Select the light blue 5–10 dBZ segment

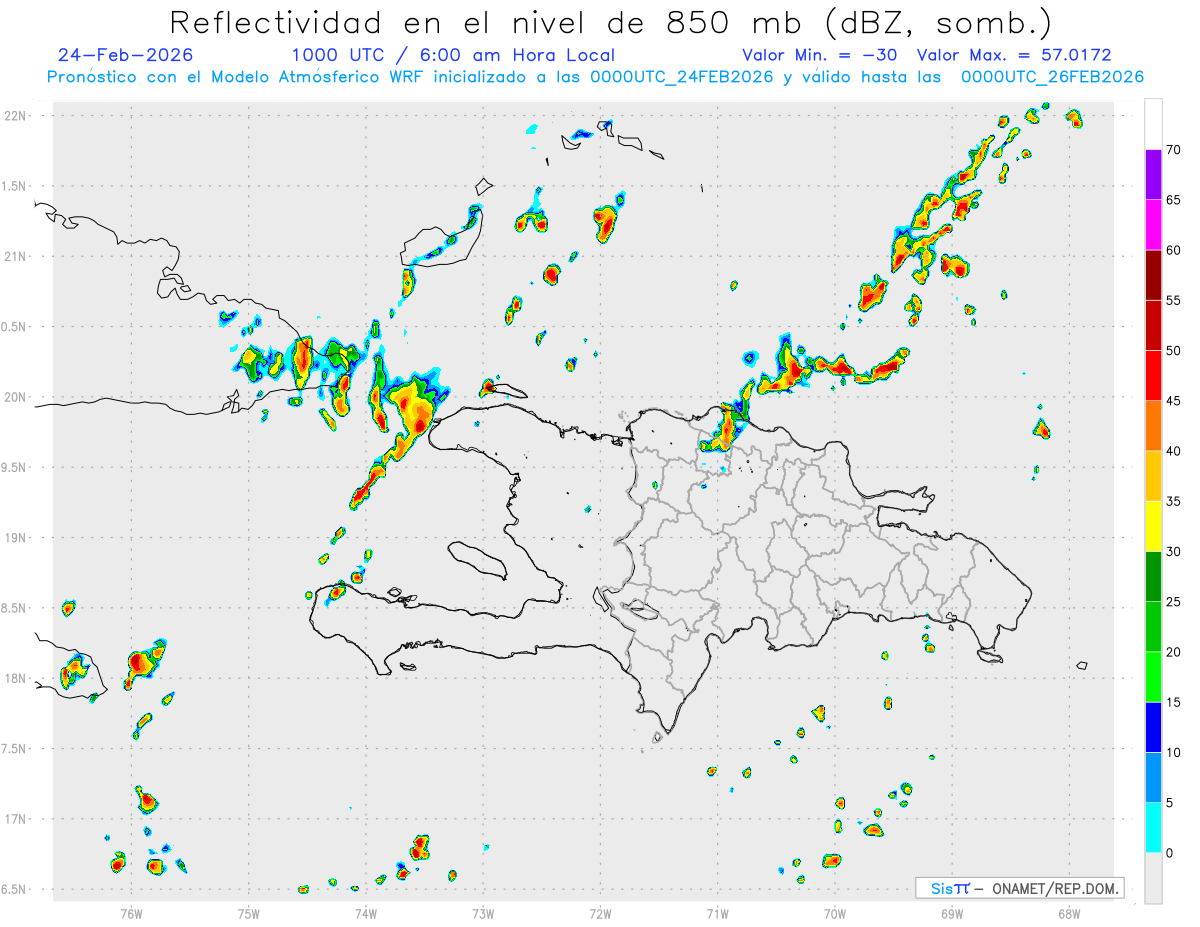[1153, 777]
